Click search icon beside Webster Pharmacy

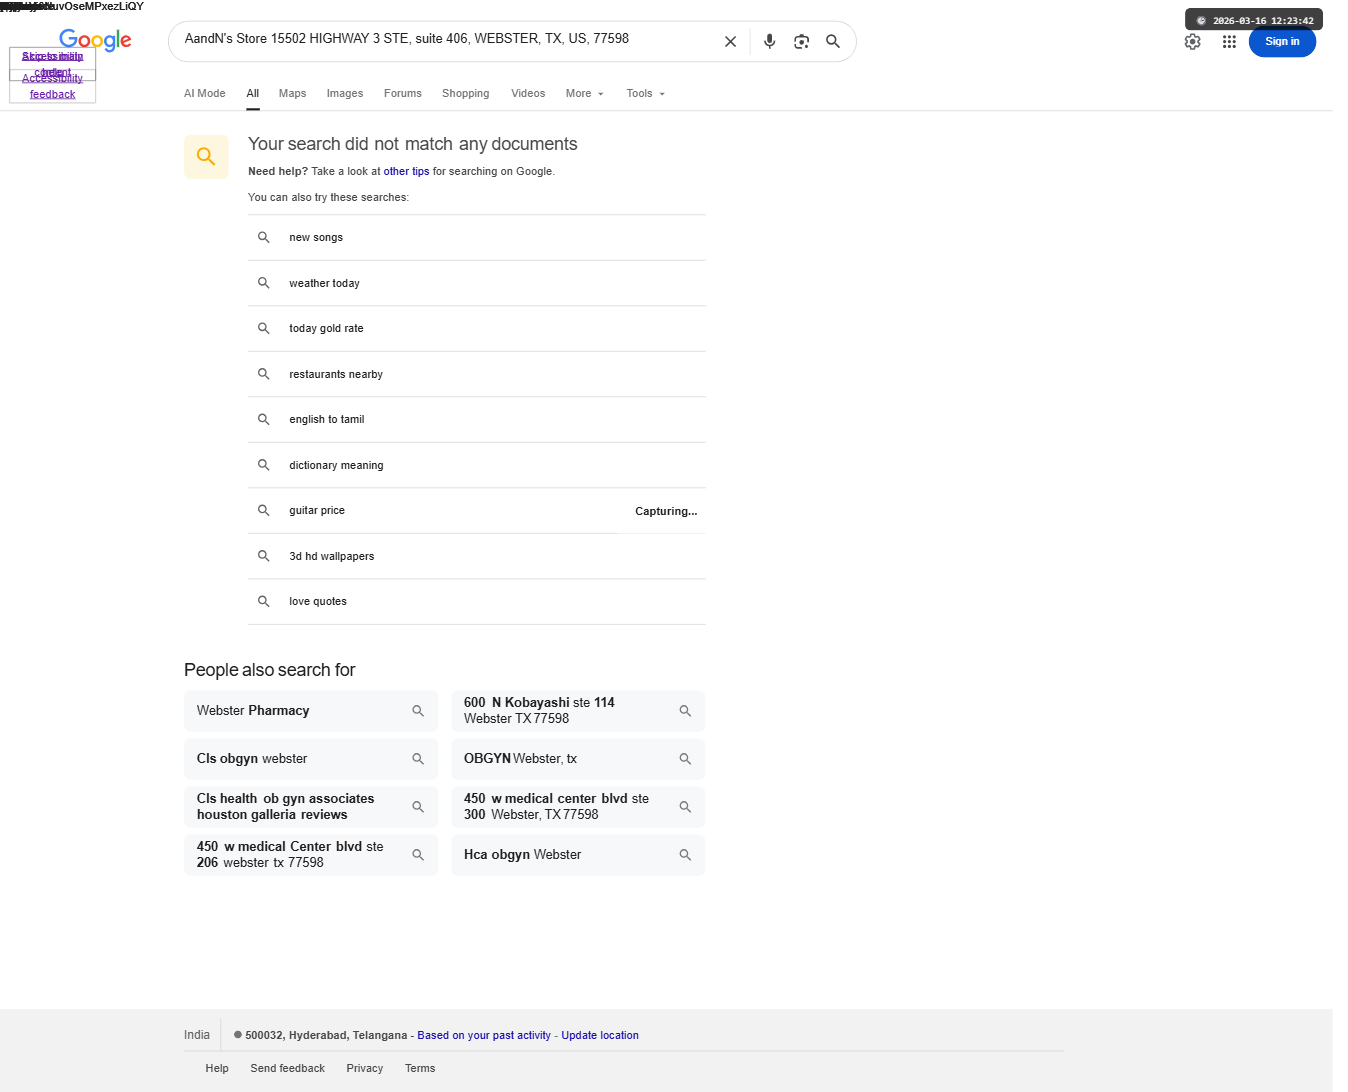(x=418, y=711)
